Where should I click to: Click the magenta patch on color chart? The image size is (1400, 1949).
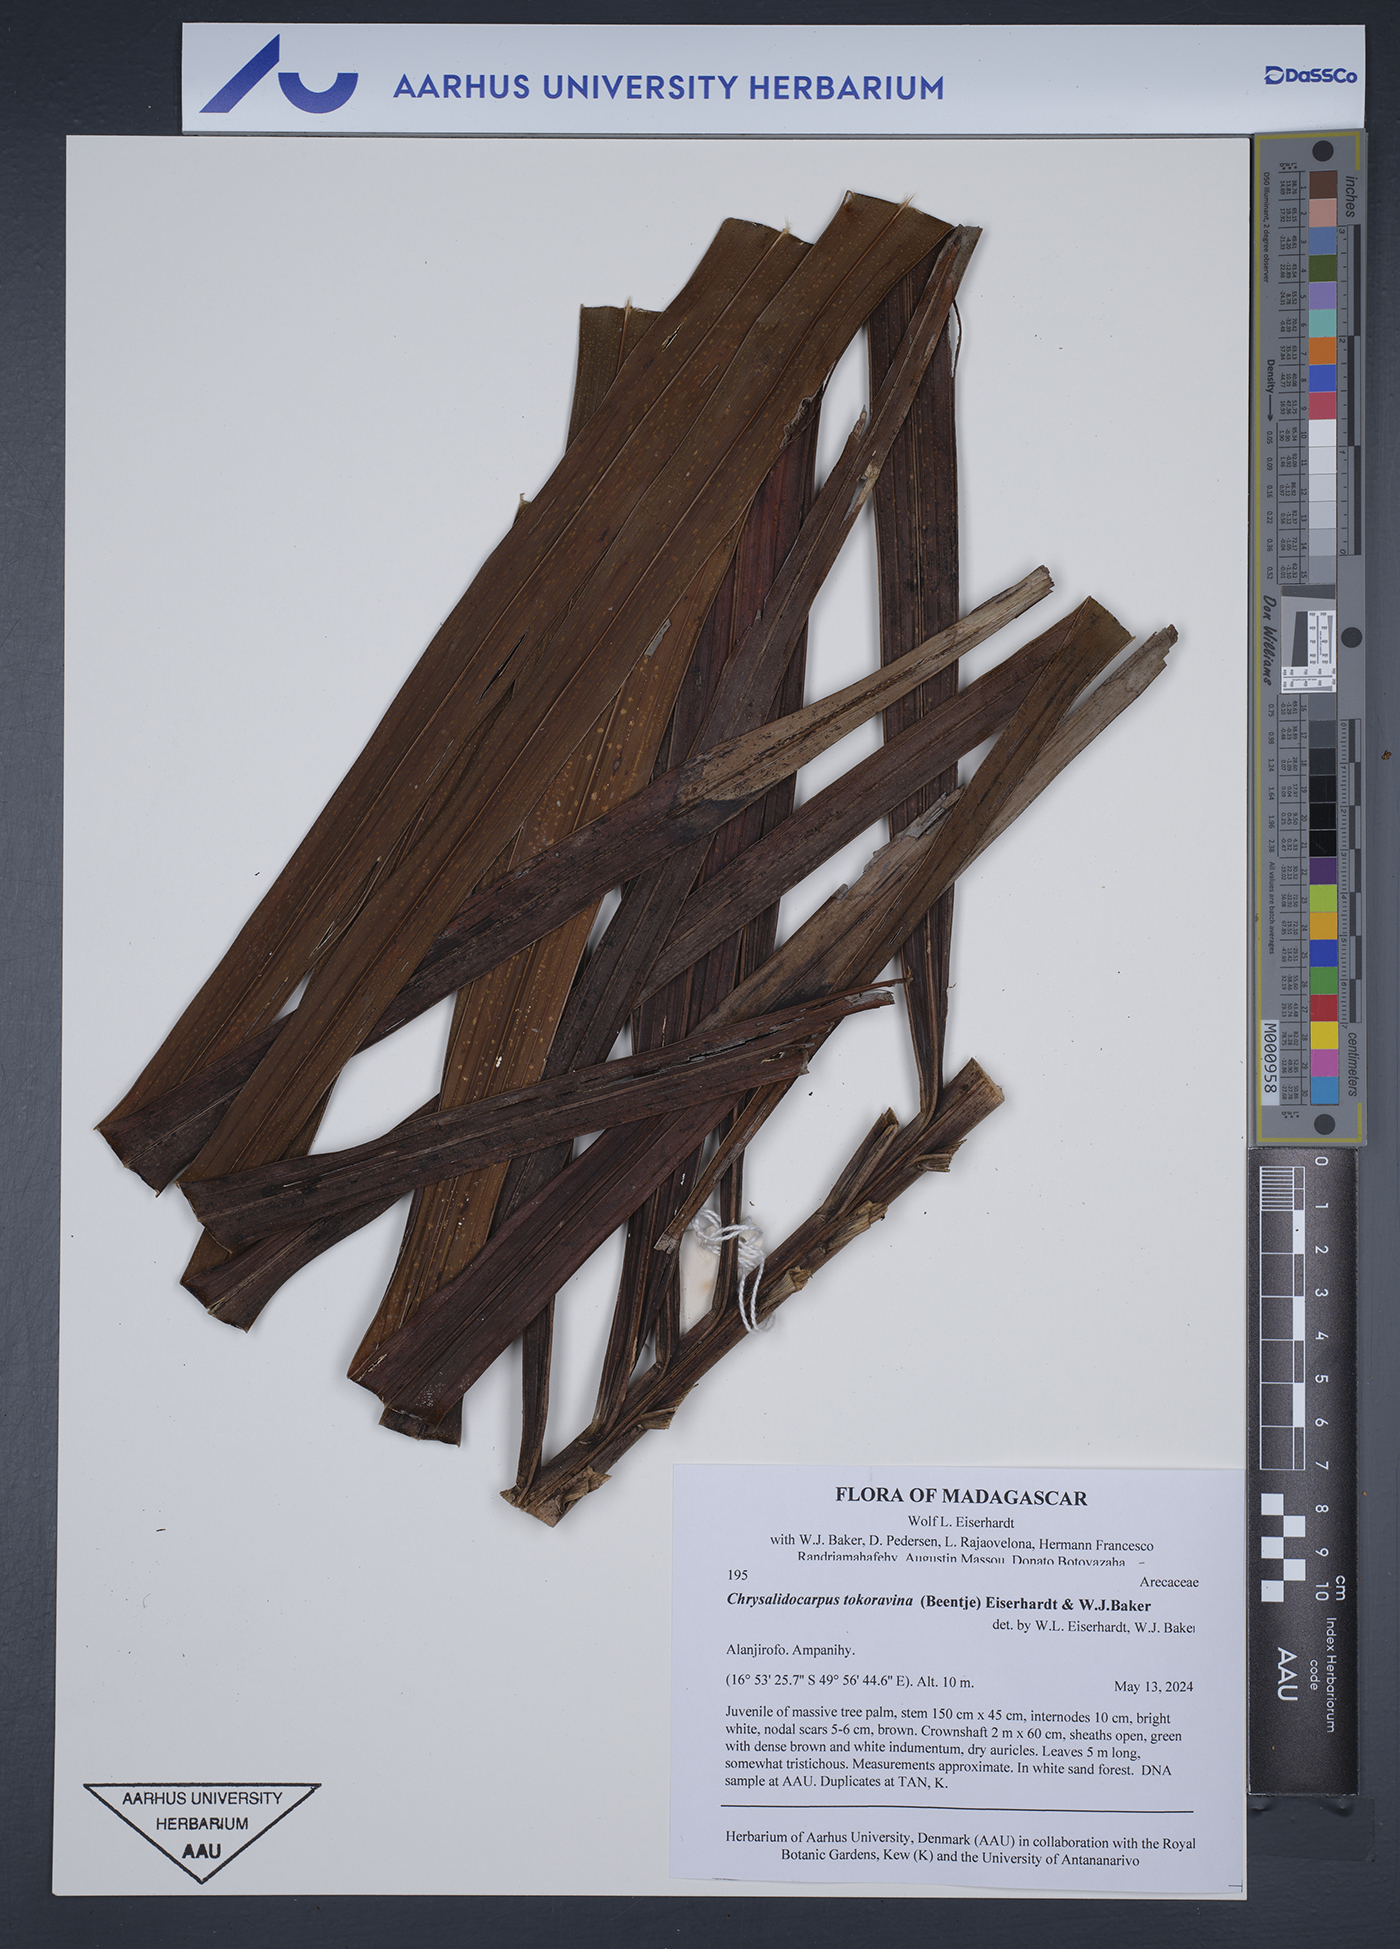[1323, 1063]
